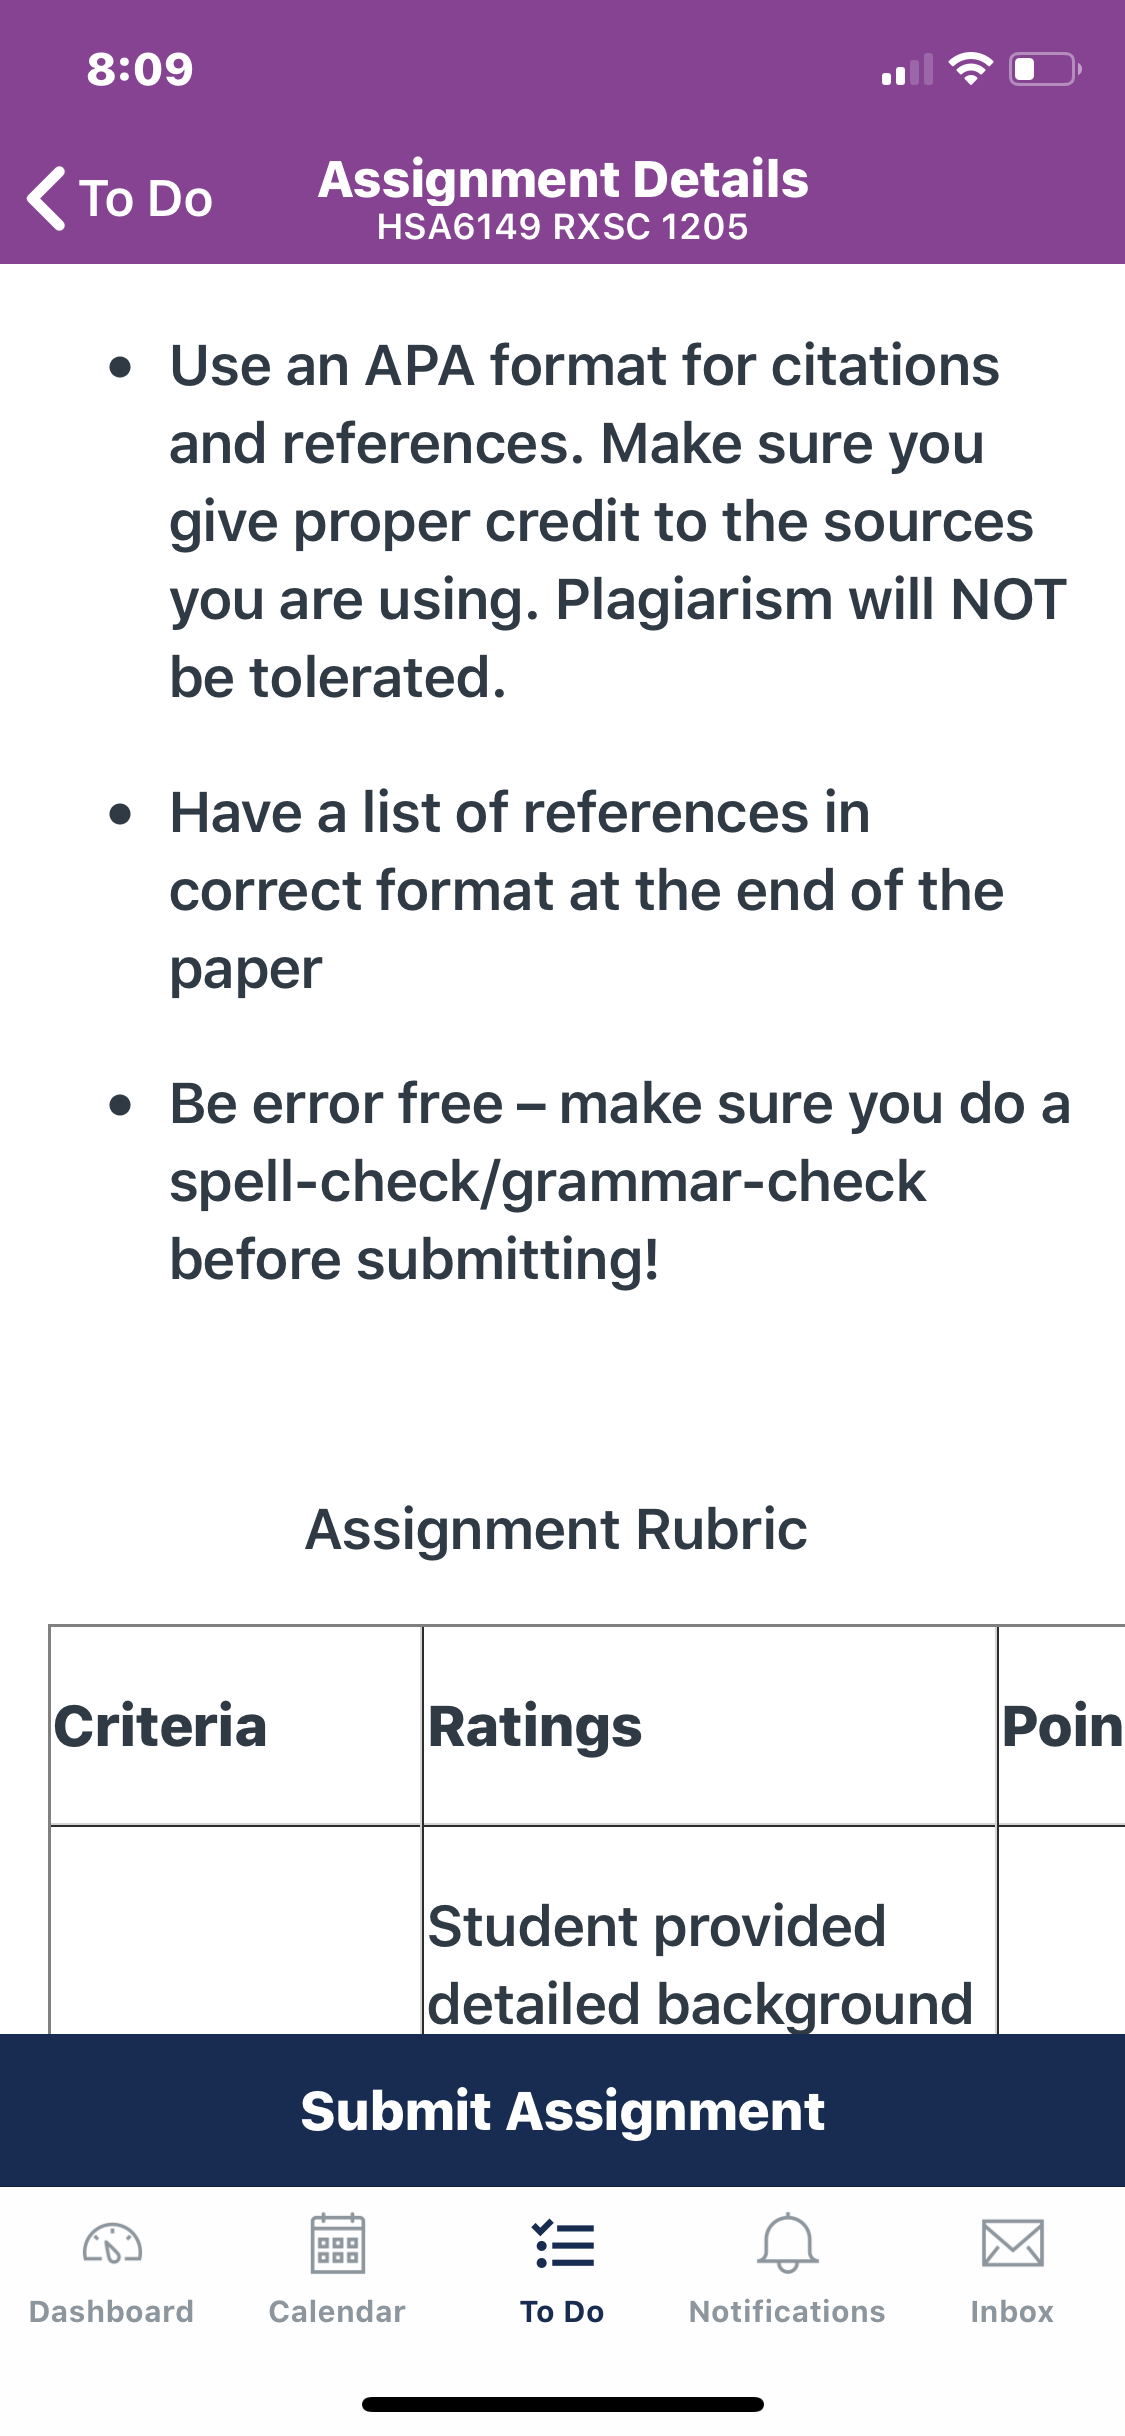Tap the battery indicator icon
This screenshot has width=1125, height=2436.
(x=1045, y=69)
